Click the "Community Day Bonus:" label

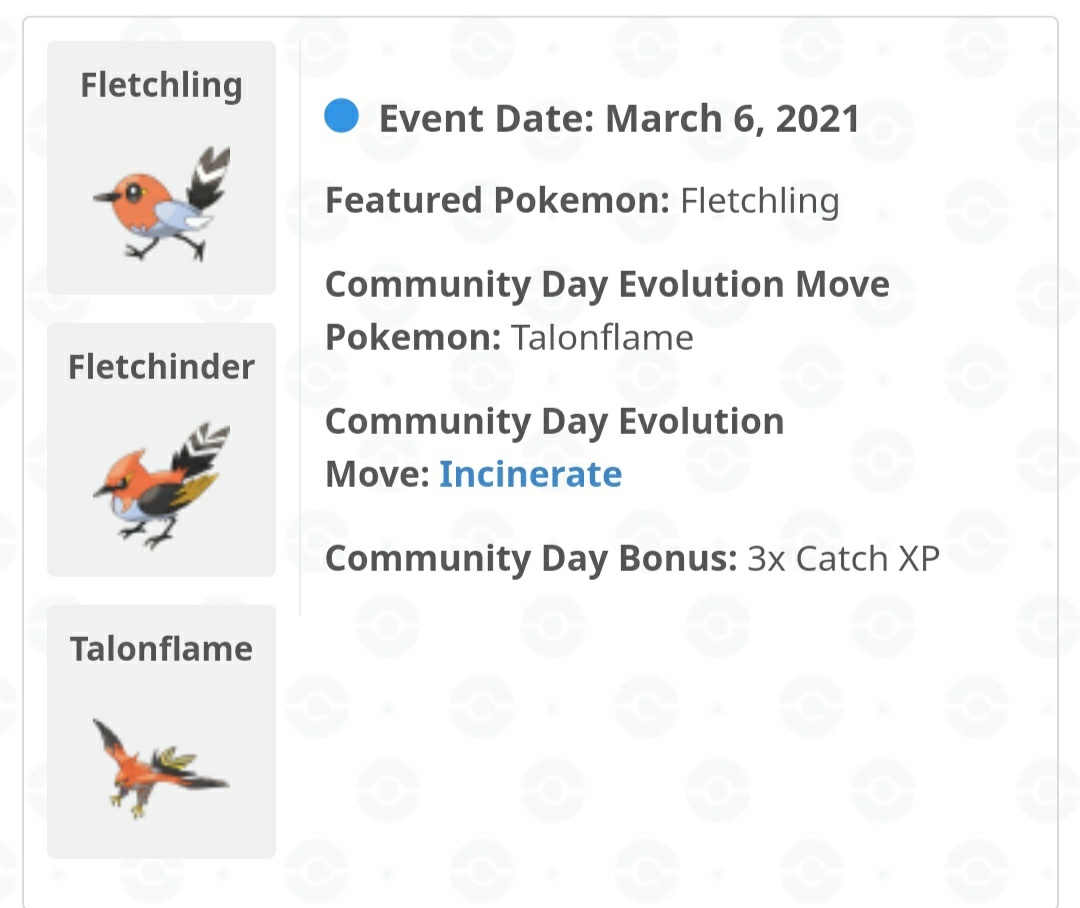[x=531, y=558]
